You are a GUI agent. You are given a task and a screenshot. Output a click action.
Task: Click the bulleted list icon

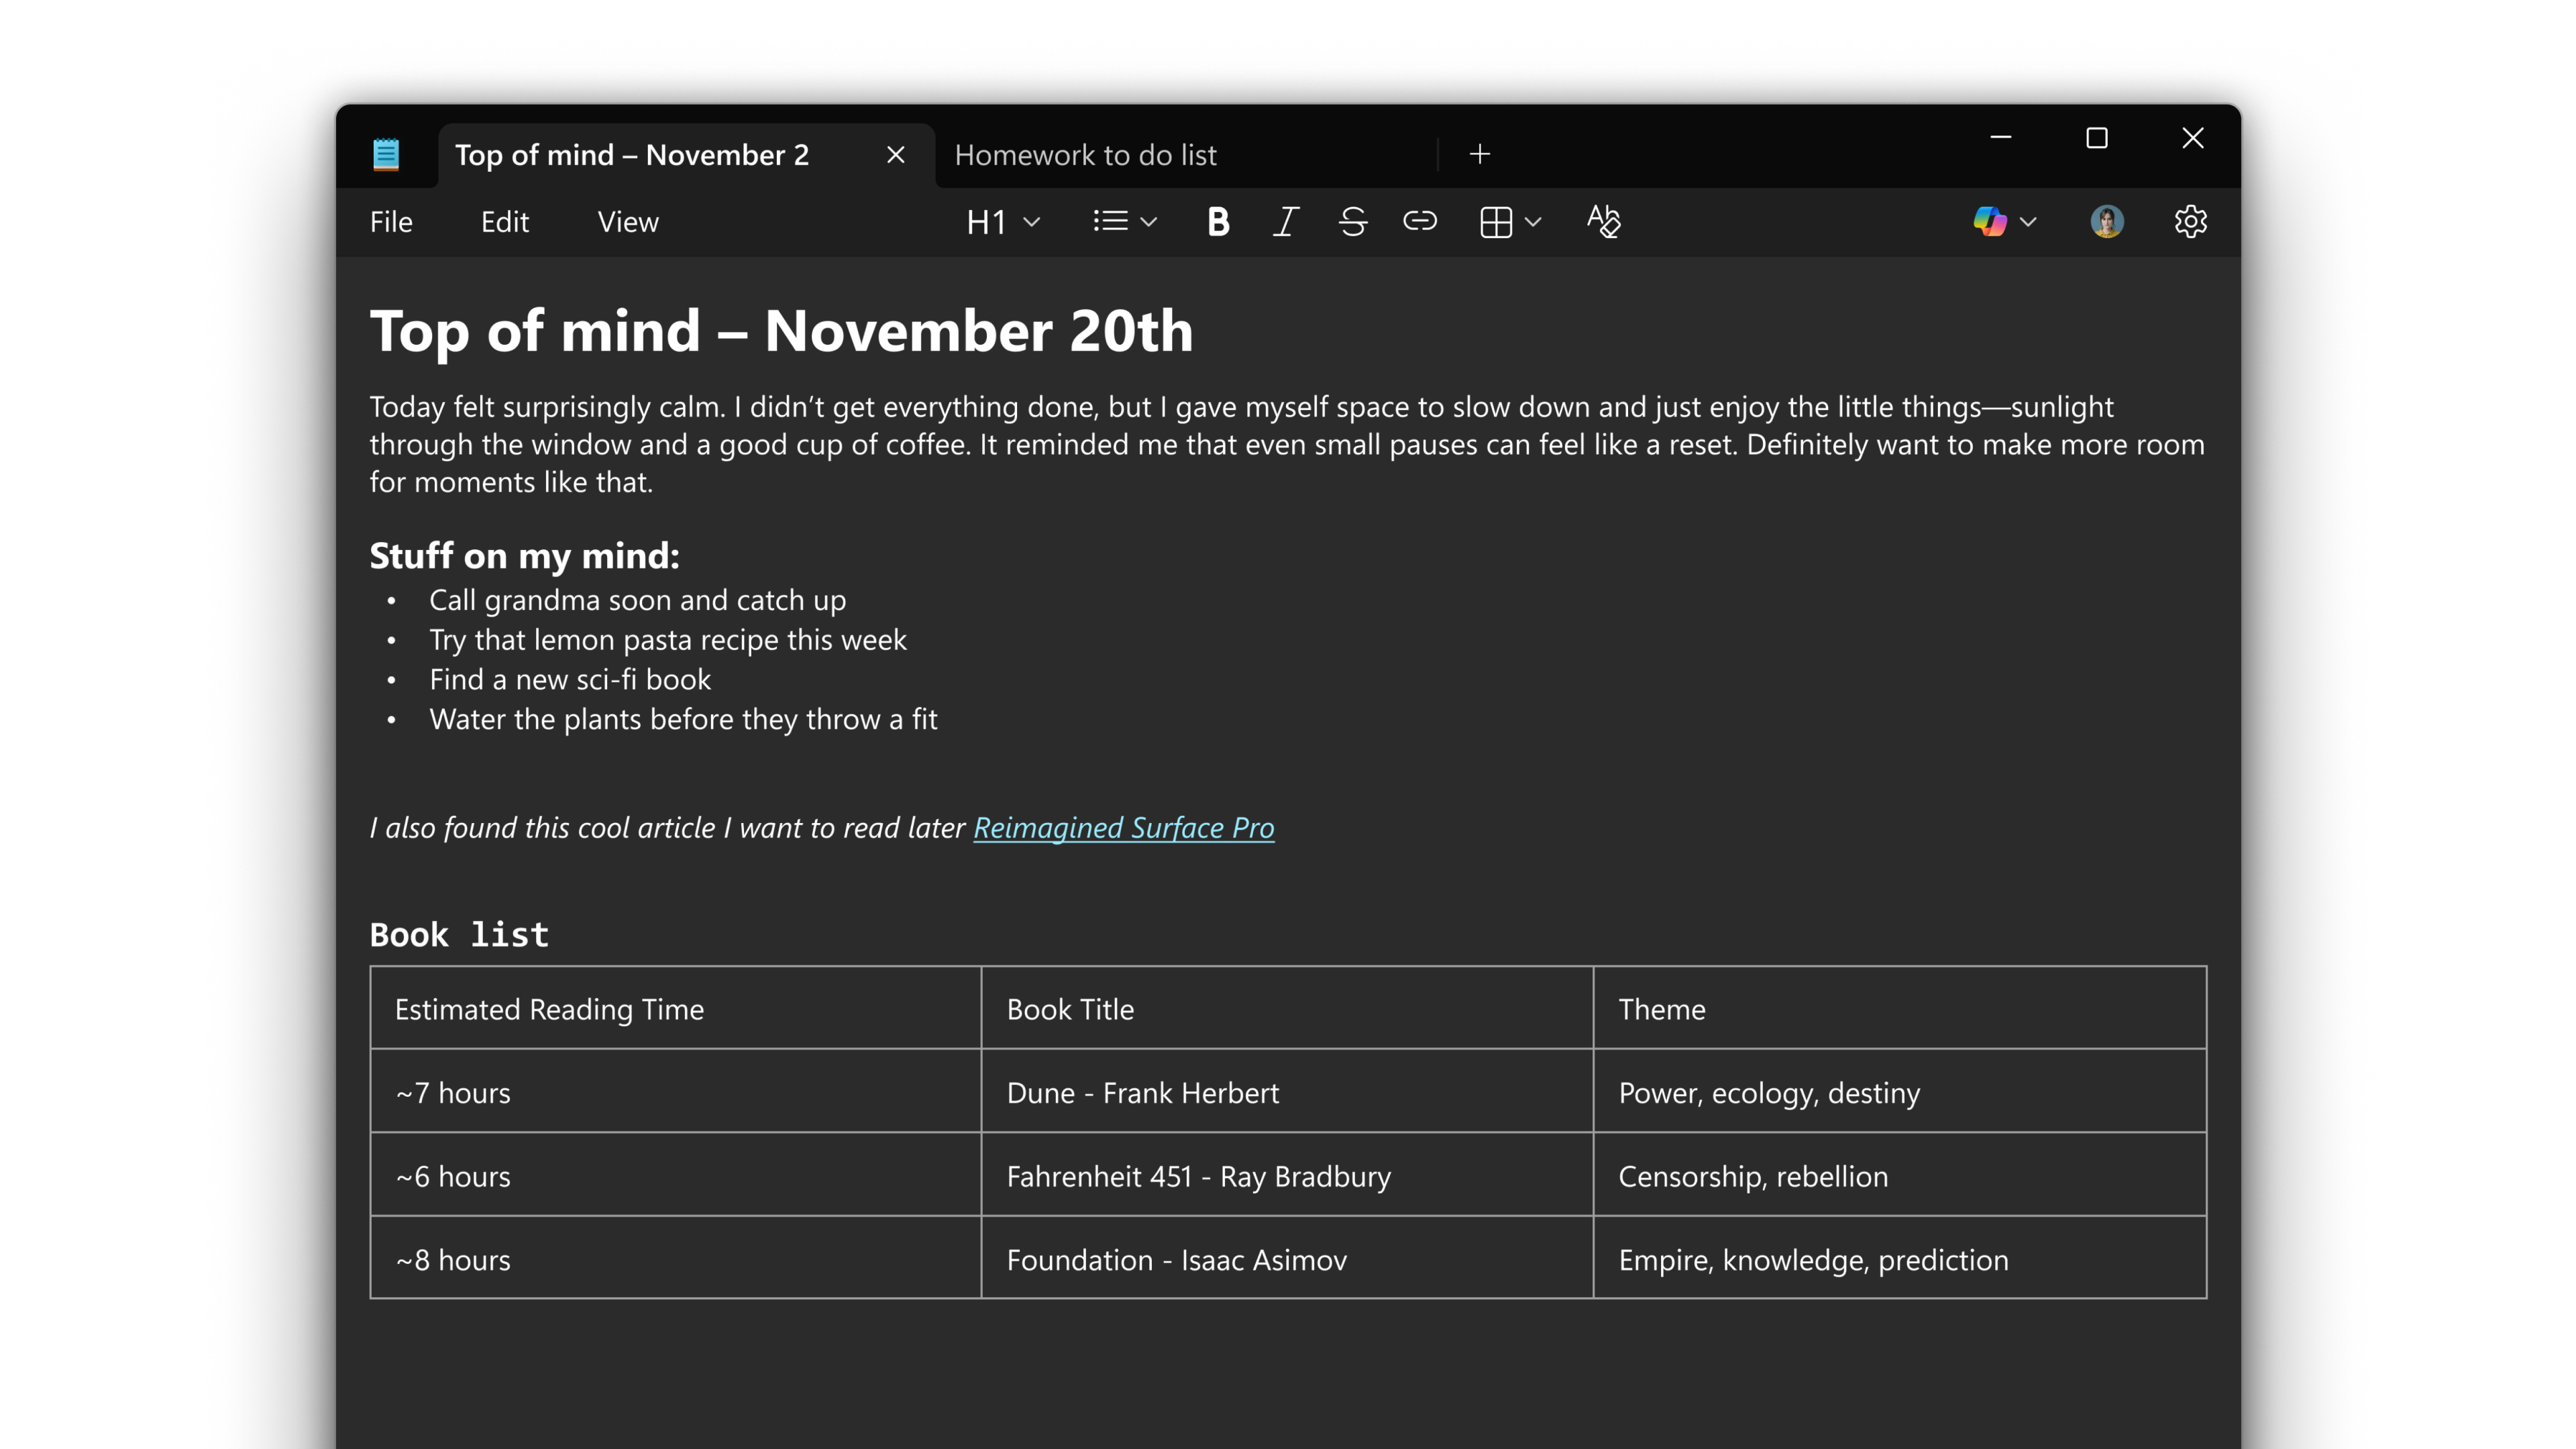(x=1110, y=221)
